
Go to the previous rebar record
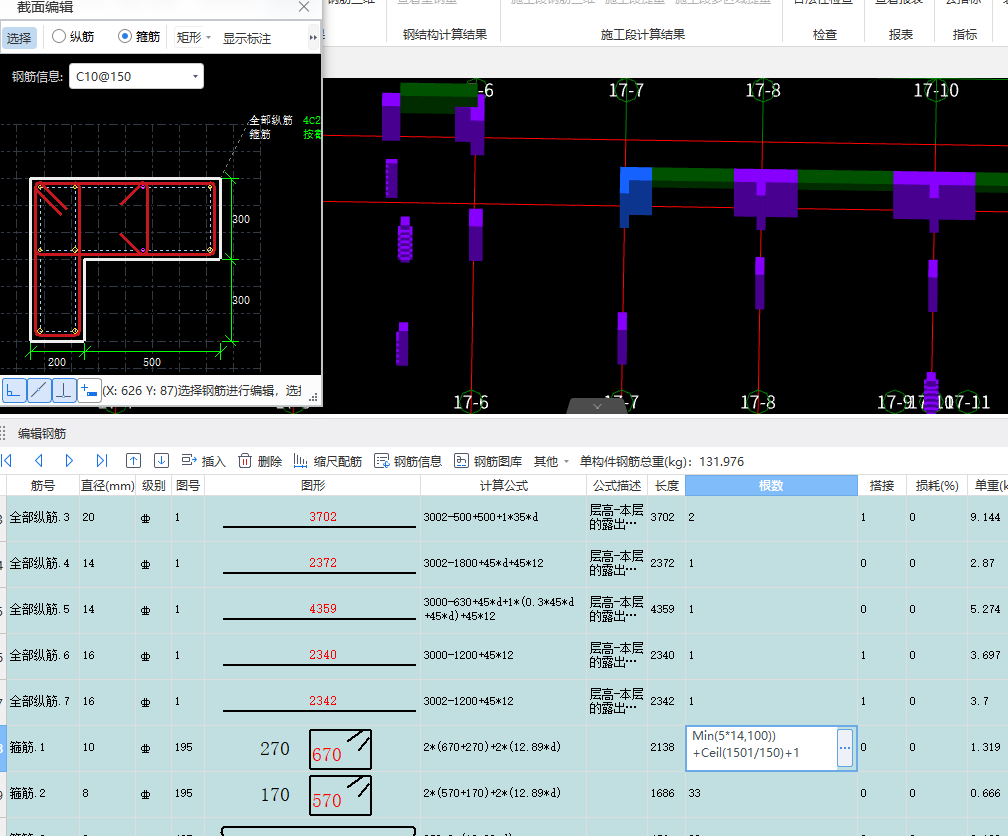coord(39,460)
